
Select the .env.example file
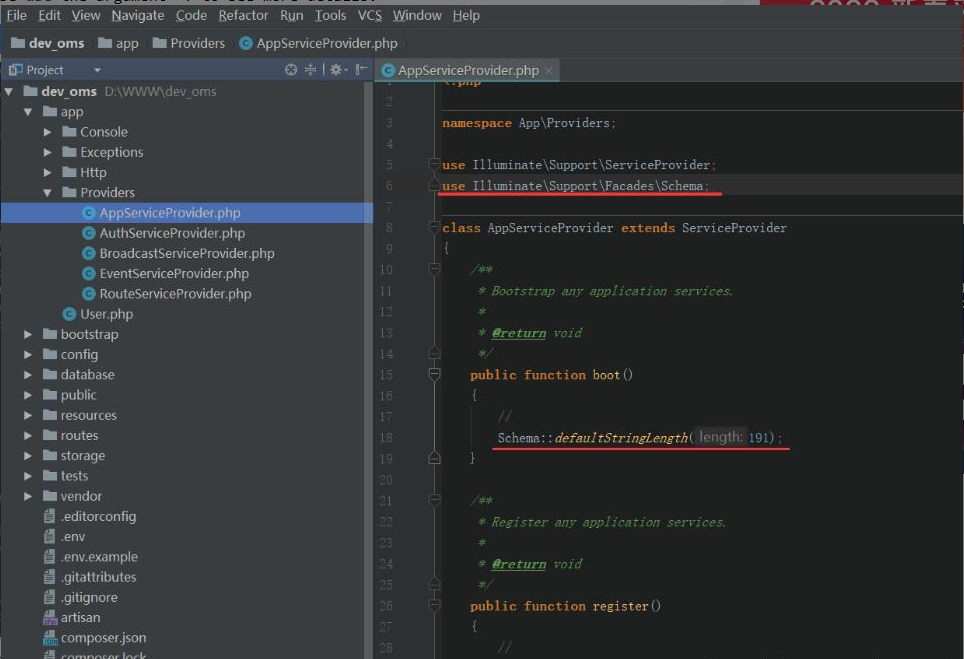[99, 557]
